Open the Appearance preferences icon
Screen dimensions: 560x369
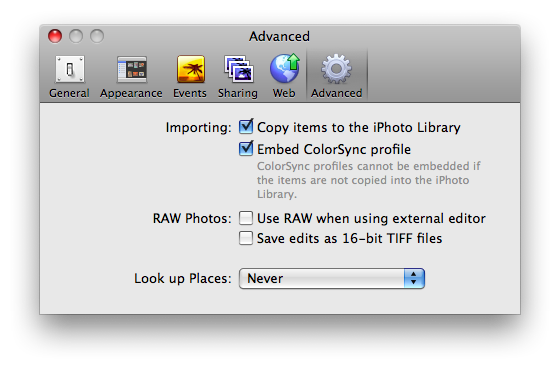point(132,69)
